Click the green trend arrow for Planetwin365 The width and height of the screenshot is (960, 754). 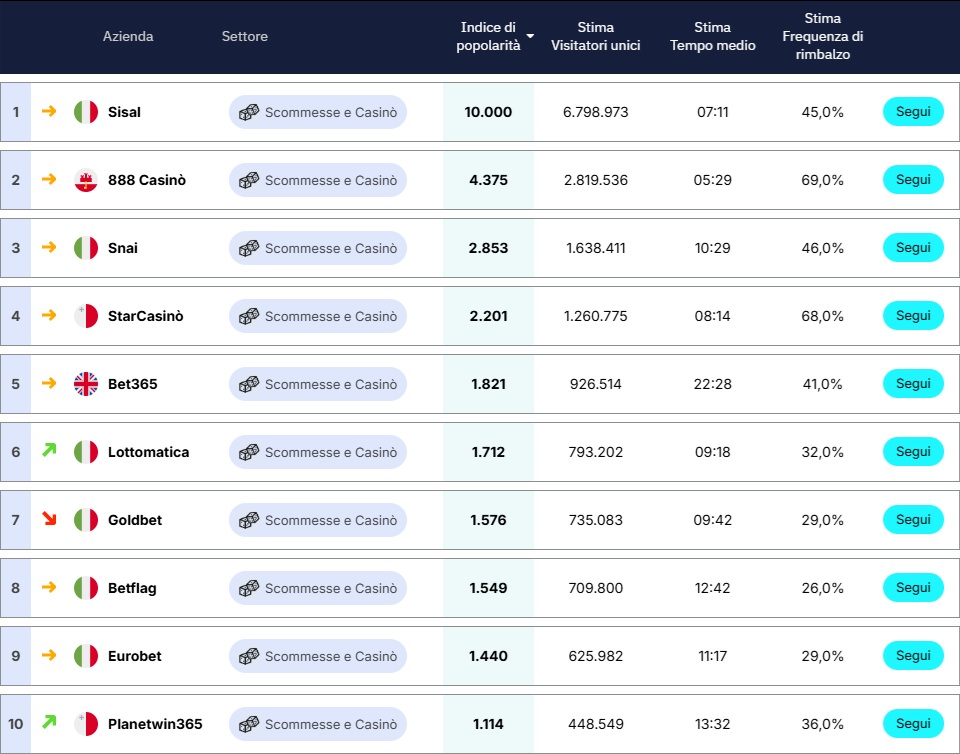[50, 723]
